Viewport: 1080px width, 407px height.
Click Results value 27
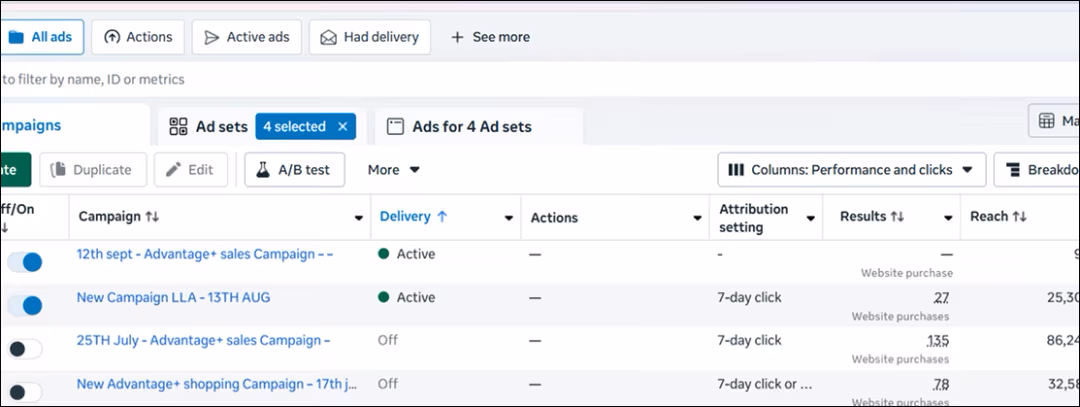click(941, 298)
